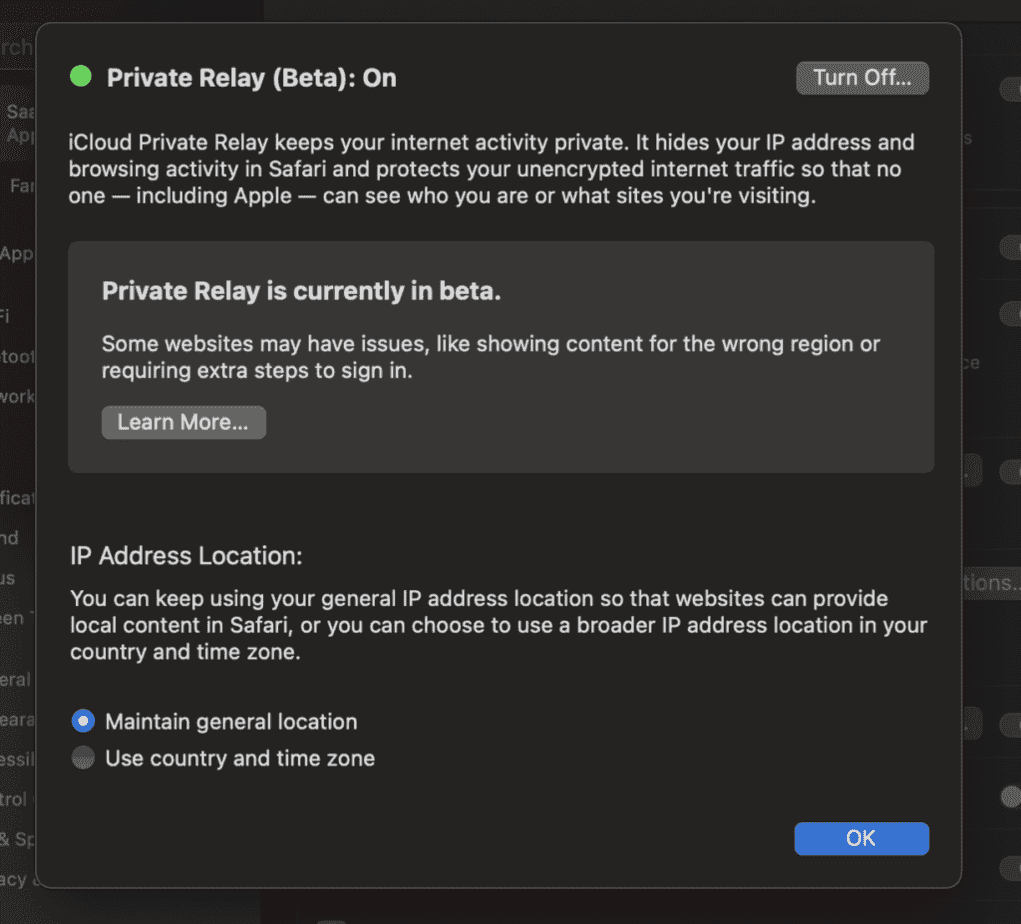Open the Learn More... link button
Image resolution: width=1021 pixels, height=924 pixels.
(183, 422)
